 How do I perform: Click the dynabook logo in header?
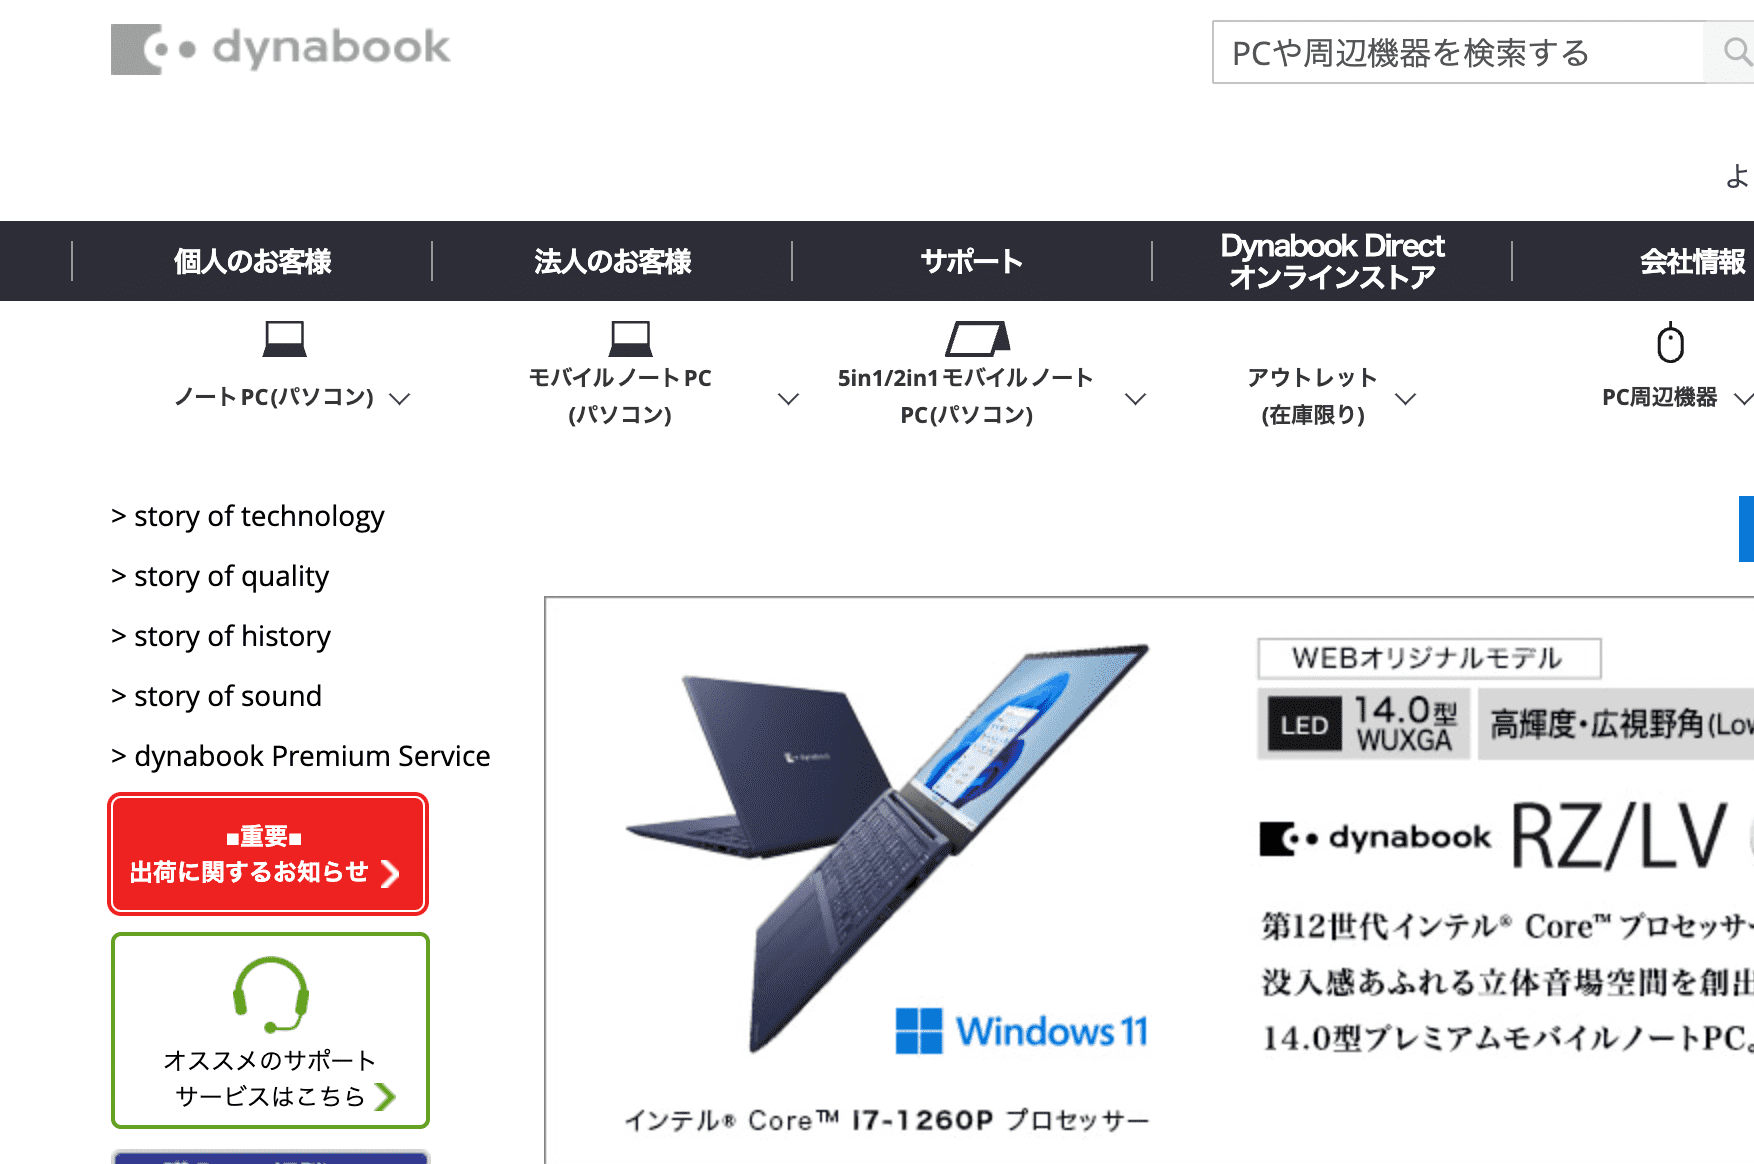280,49
